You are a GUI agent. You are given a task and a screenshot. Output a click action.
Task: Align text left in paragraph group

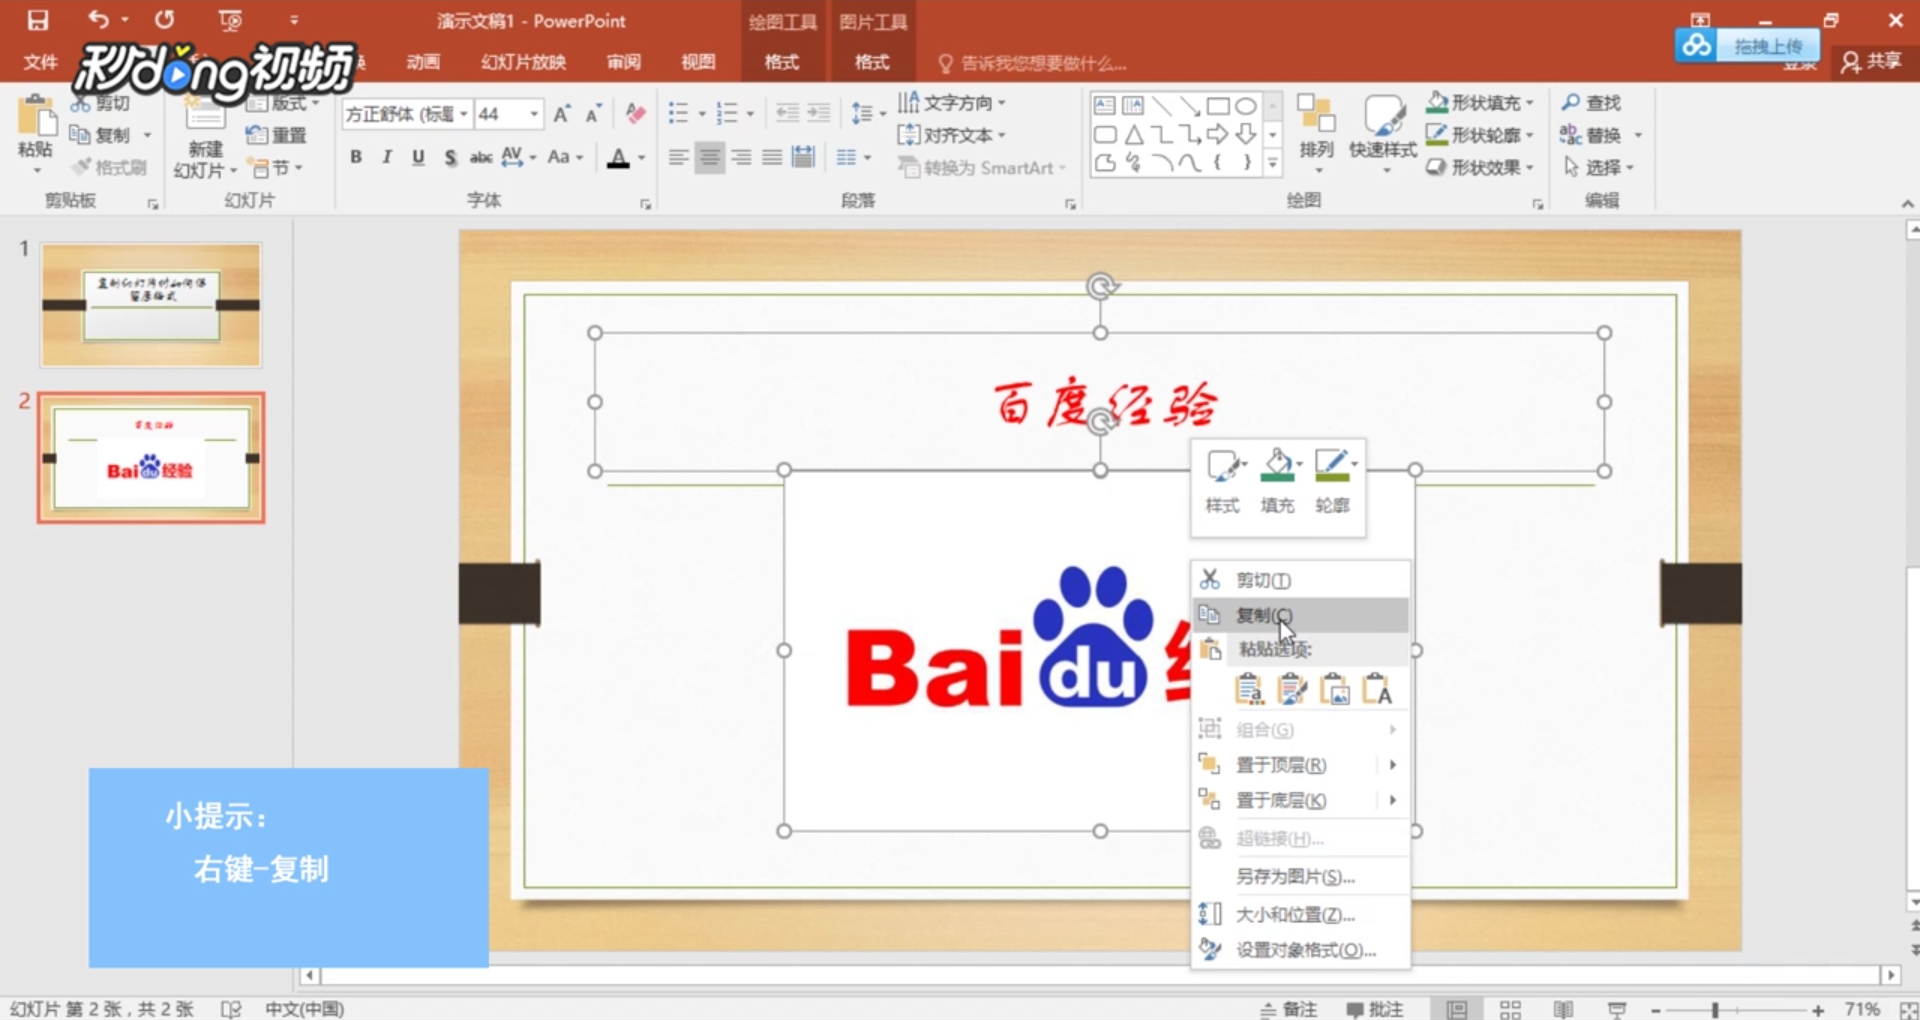click(678, 157)
